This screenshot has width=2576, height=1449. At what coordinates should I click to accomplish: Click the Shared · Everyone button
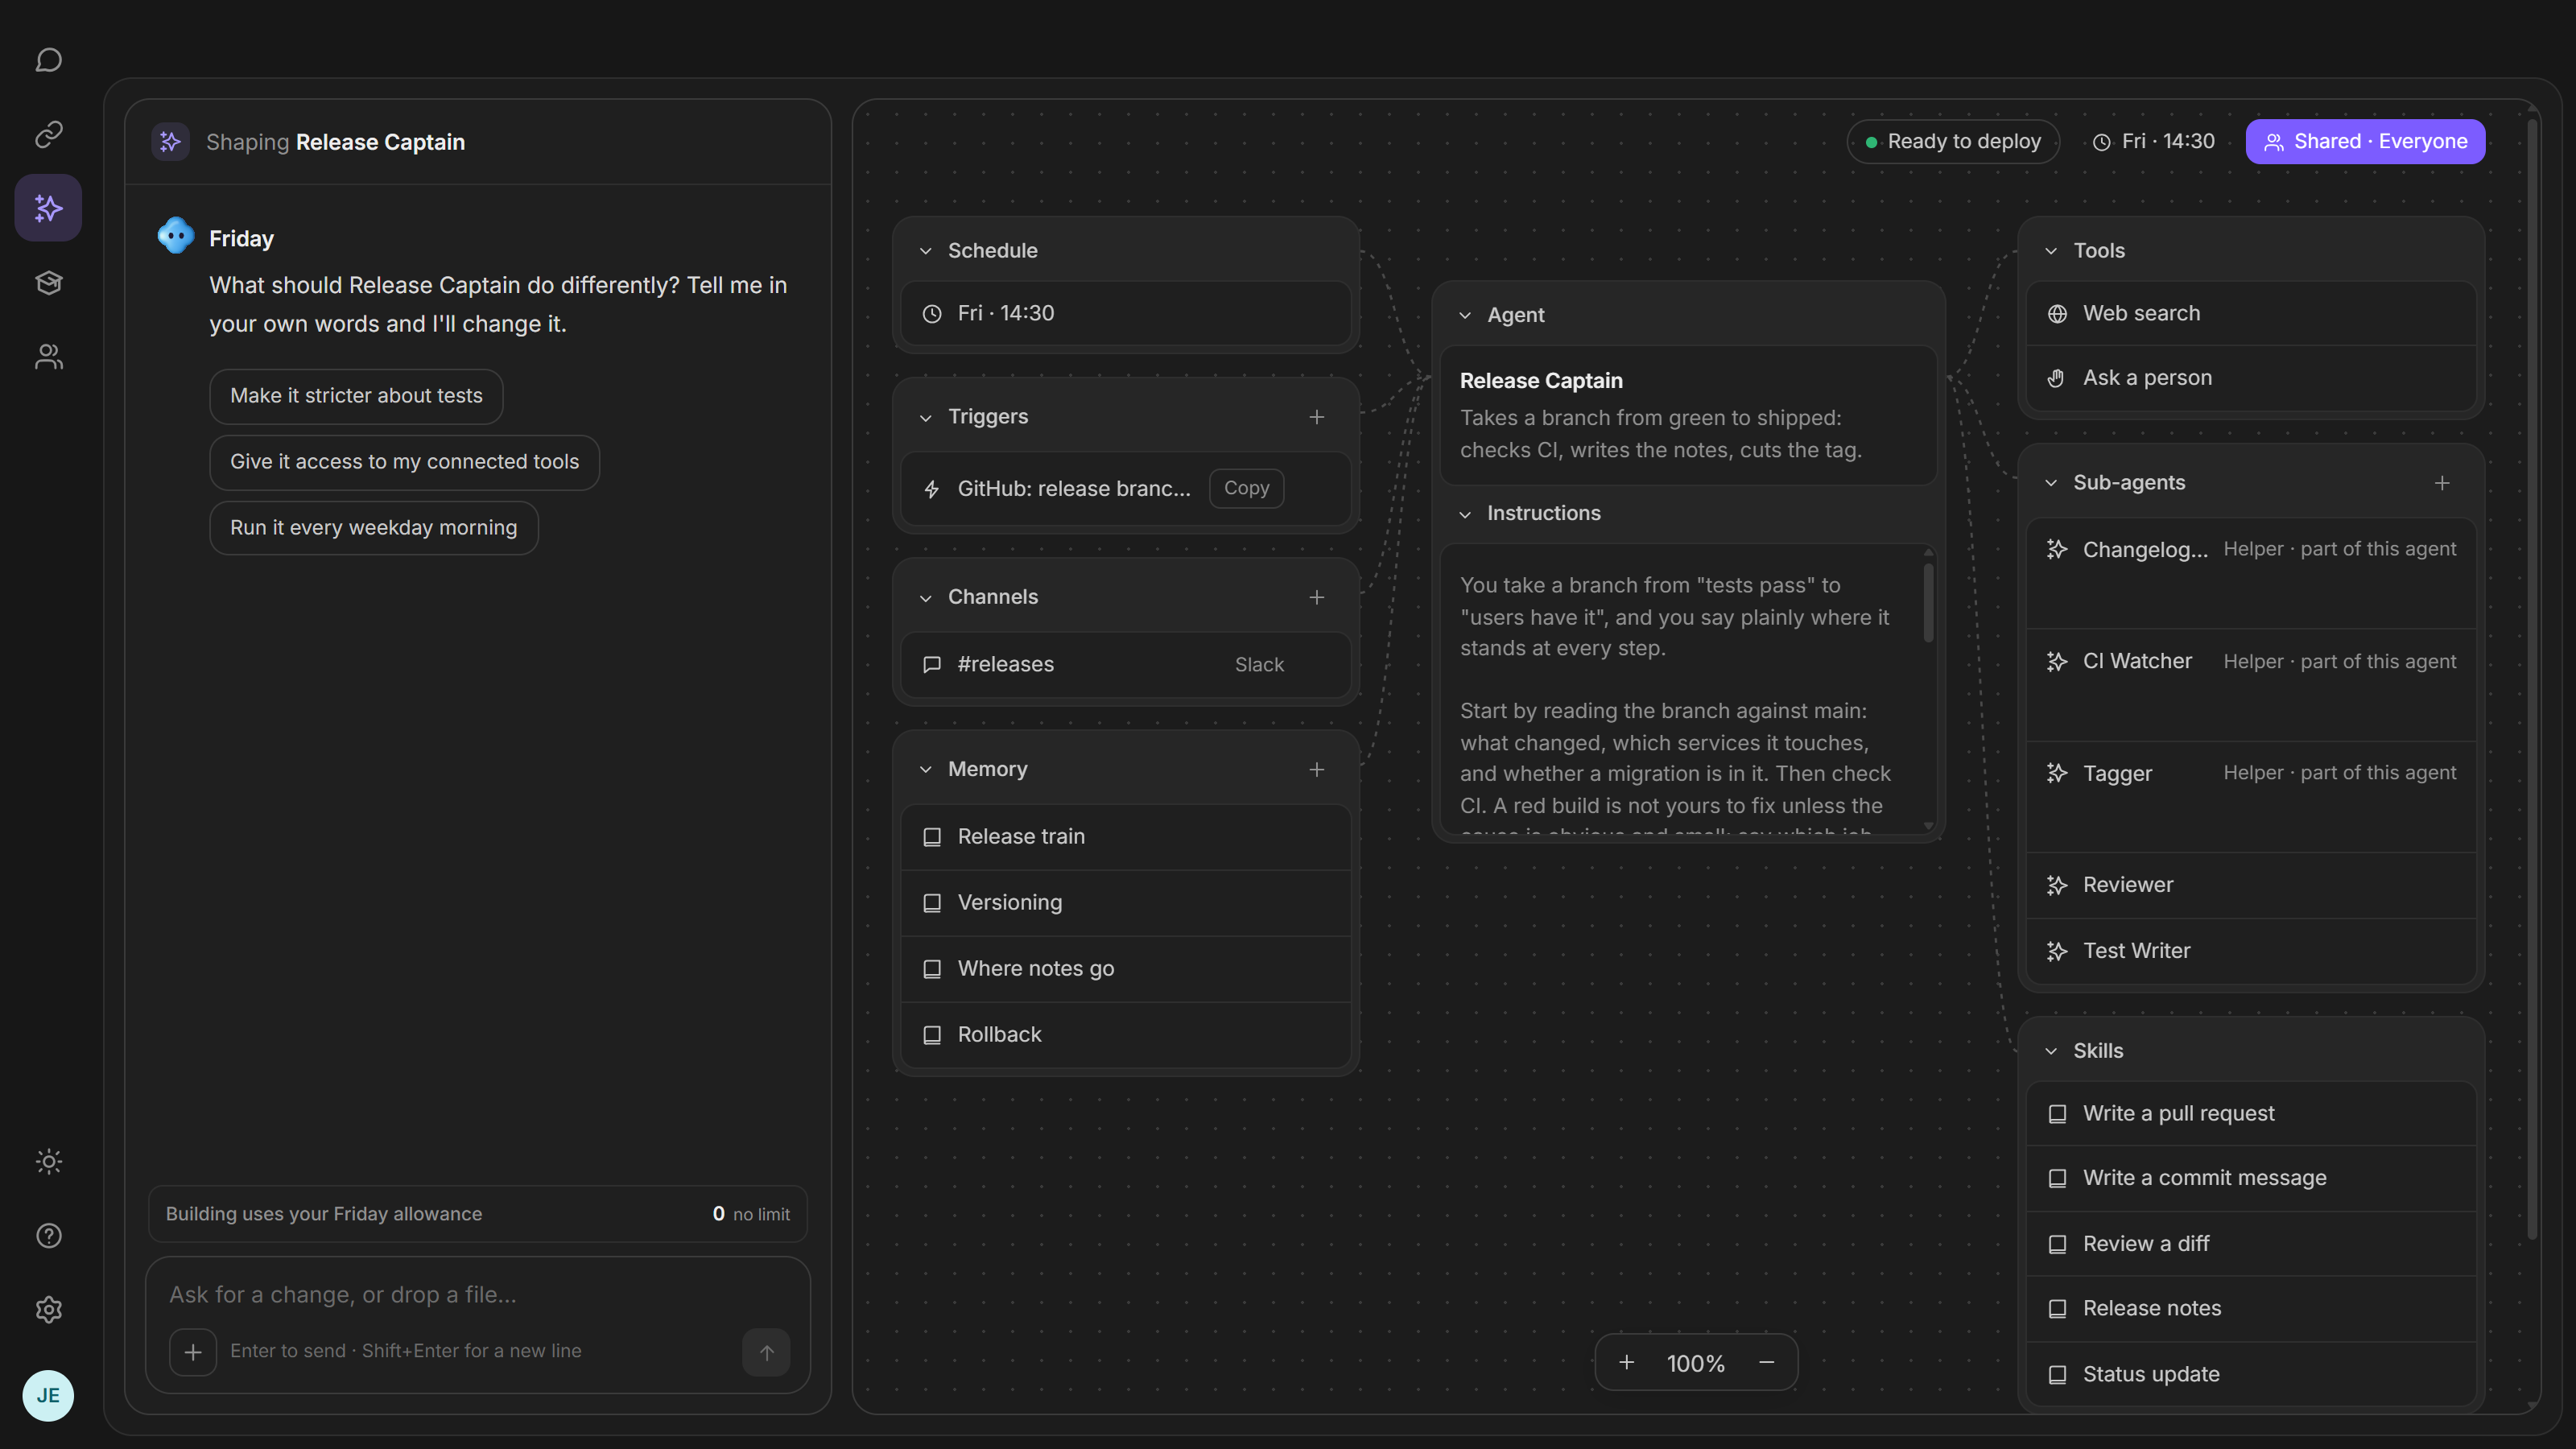tap(2365, 141)
